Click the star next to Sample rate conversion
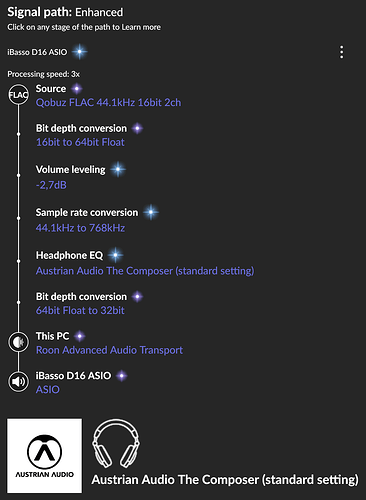 [x=151, y=212]
